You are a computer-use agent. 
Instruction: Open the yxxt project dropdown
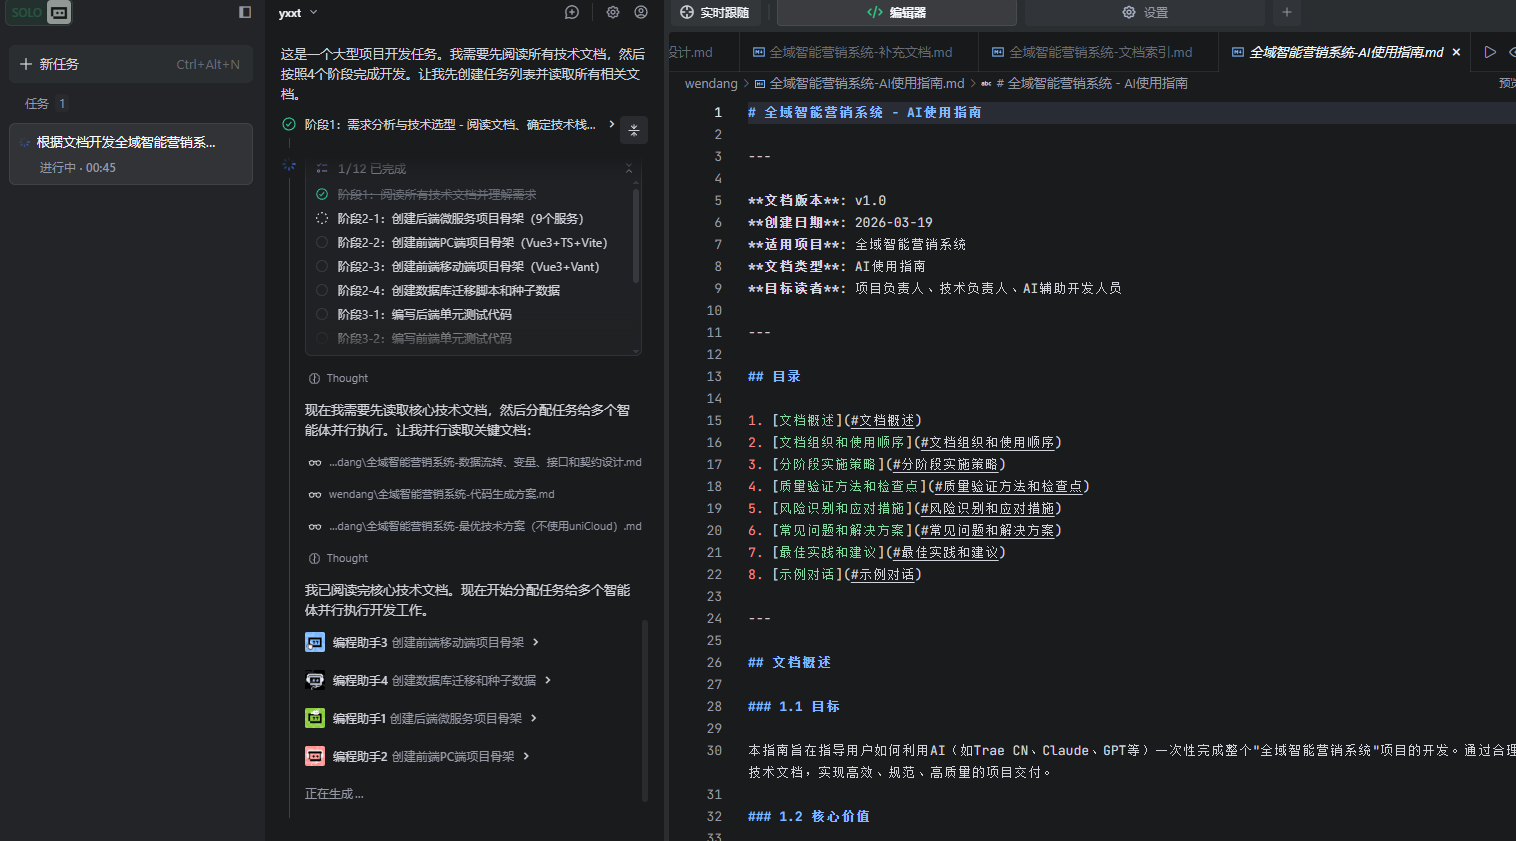(x=298, y=13)
